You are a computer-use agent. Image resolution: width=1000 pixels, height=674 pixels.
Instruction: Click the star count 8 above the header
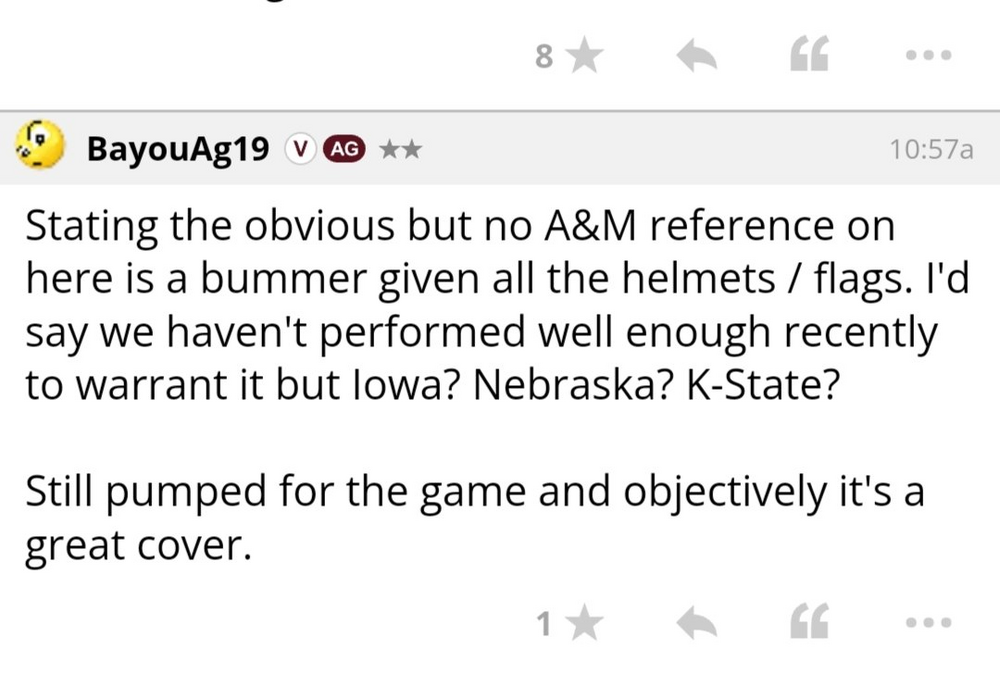point(543,58)
